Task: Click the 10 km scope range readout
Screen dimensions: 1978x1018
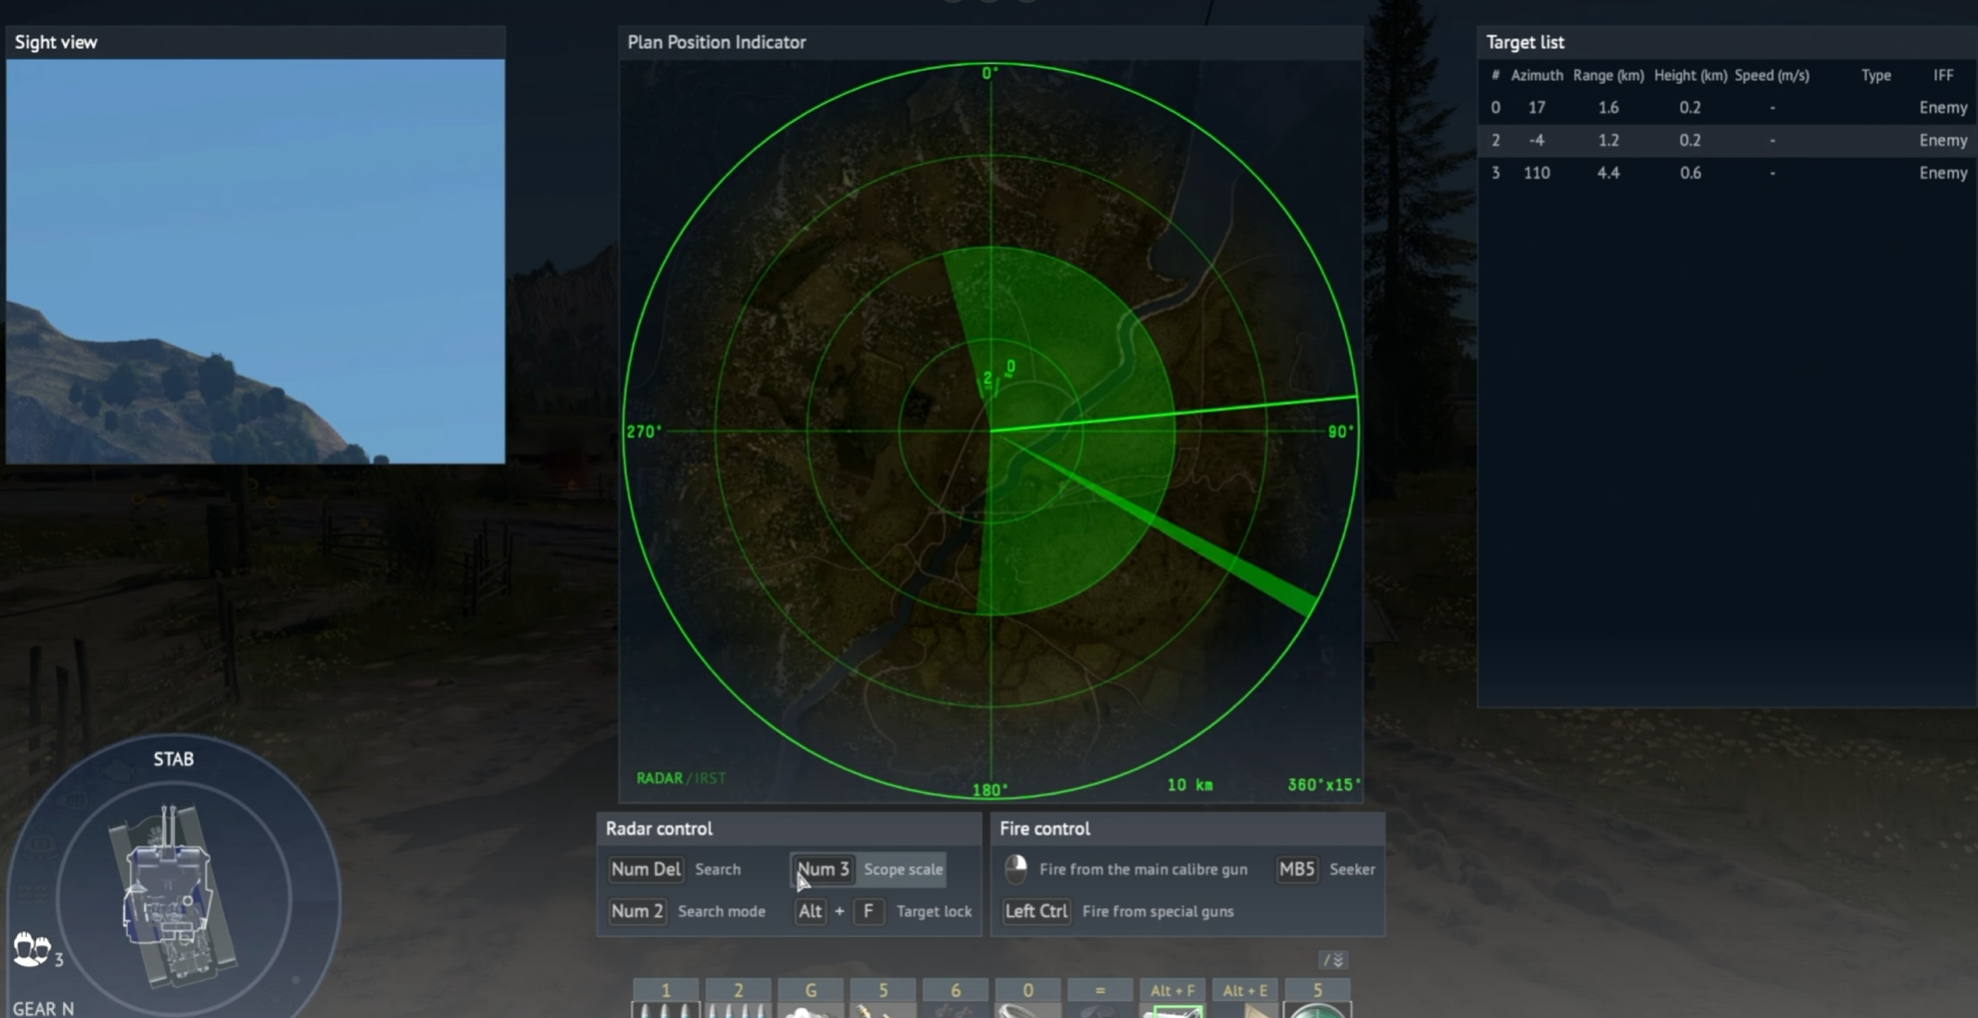Action: pos(1190,785)
